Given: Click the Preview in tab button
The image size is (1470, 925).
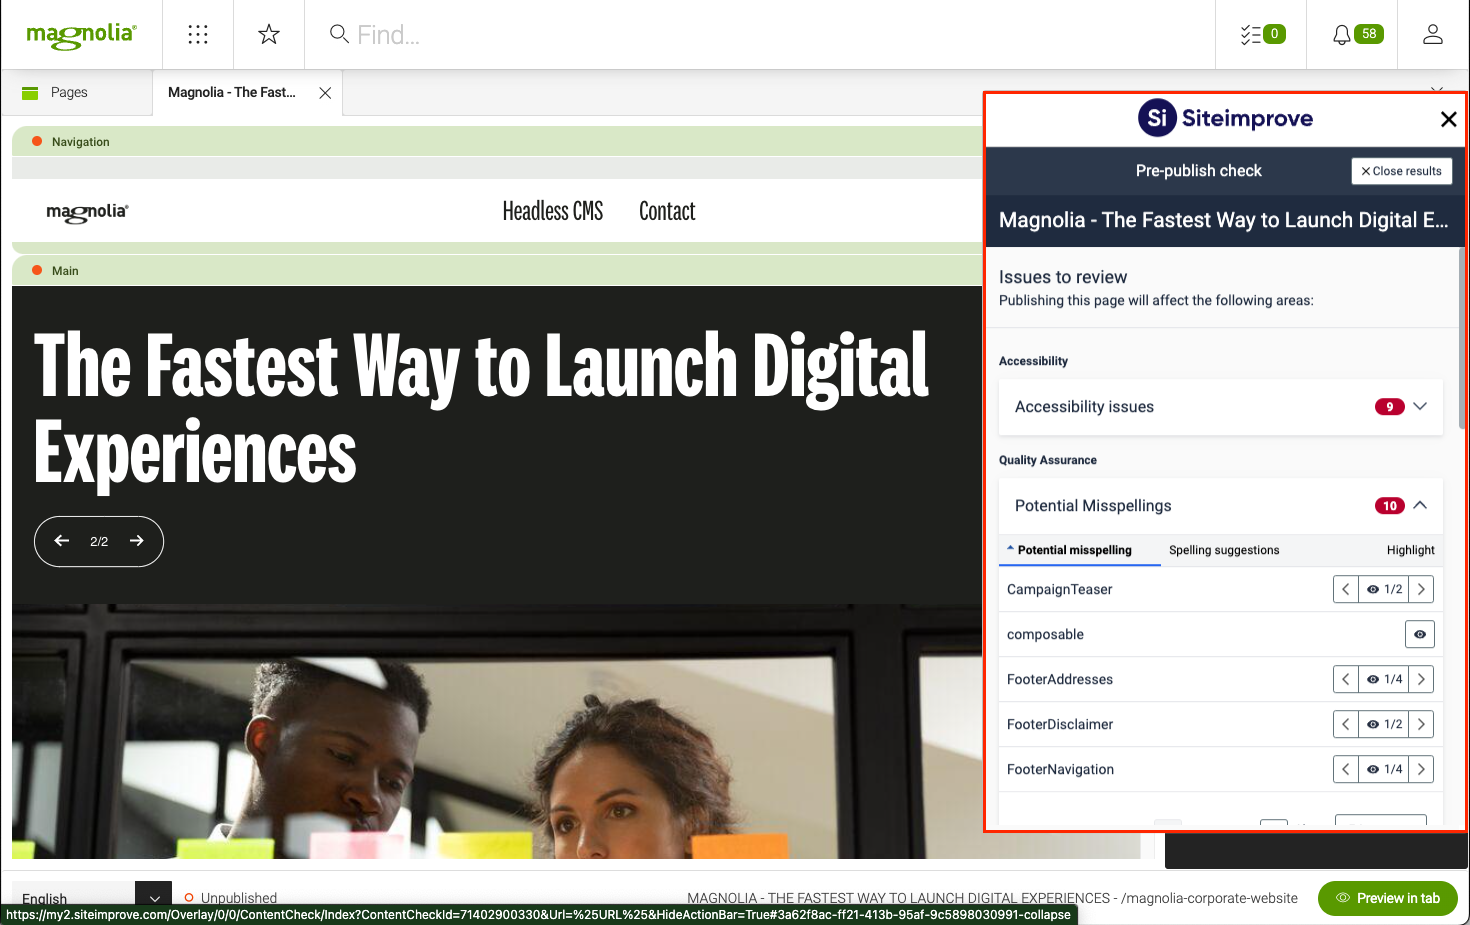Looking at the screenshot, I should coord(1387,898).
